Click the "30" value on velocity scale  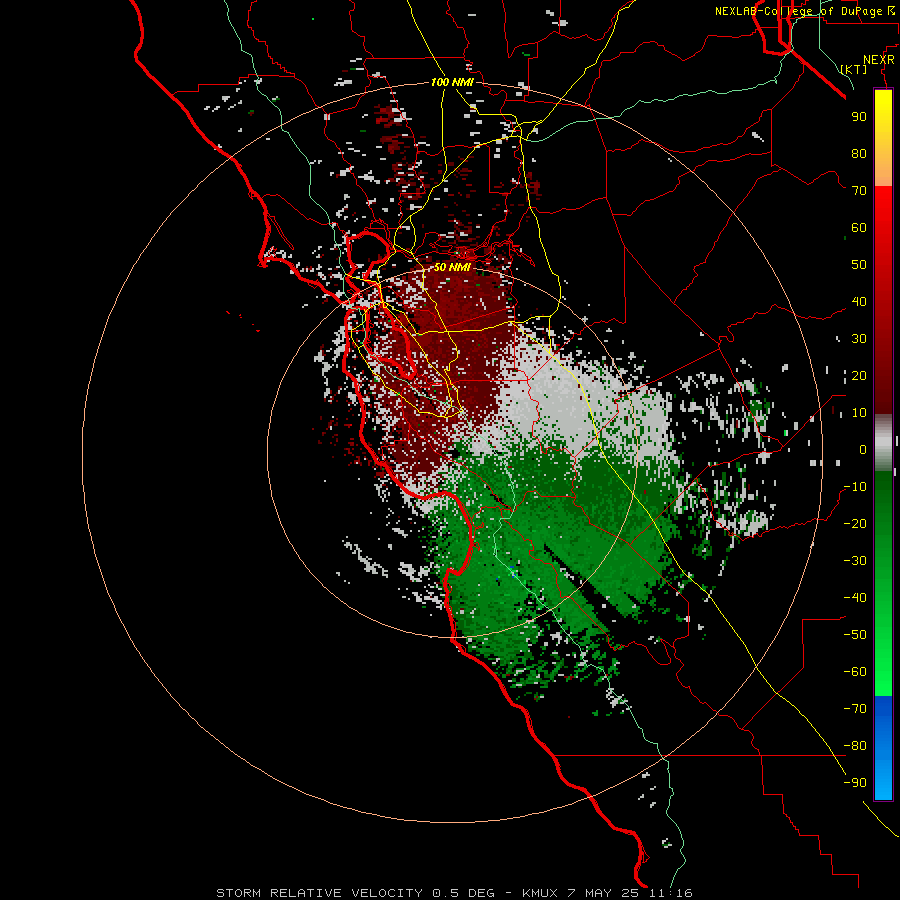[x=859, y=339]
